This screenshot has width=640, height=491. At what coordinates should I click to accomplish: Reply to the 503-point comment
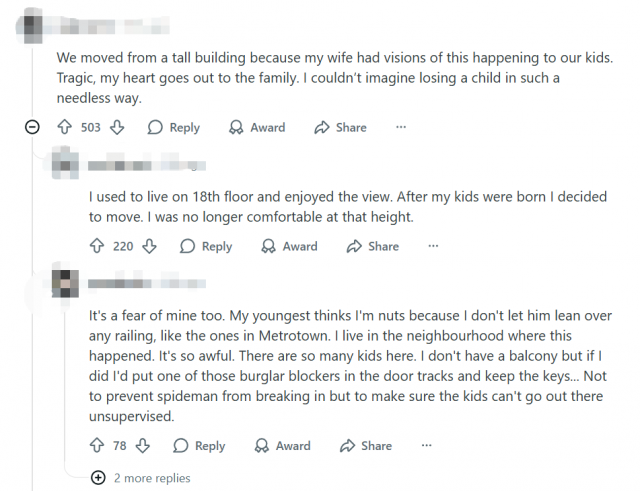[x=173, y=127]
